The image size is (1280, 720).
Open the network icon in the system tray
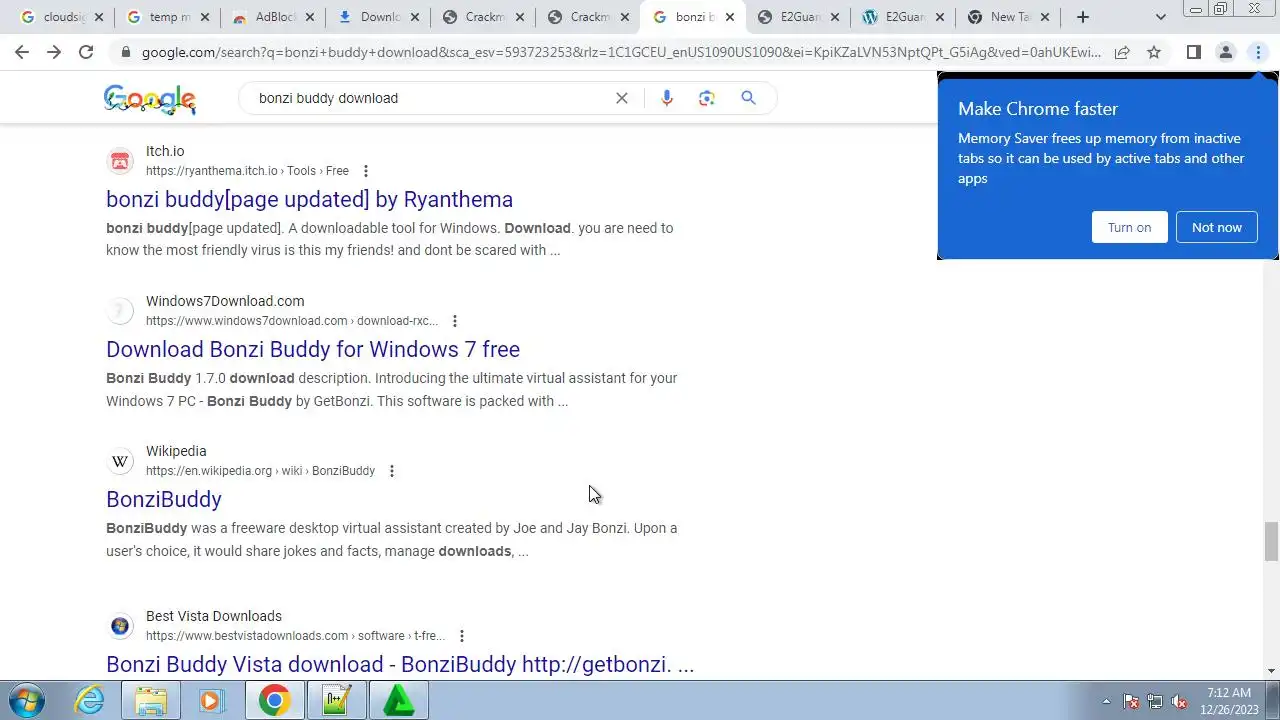click(1155, 701)
